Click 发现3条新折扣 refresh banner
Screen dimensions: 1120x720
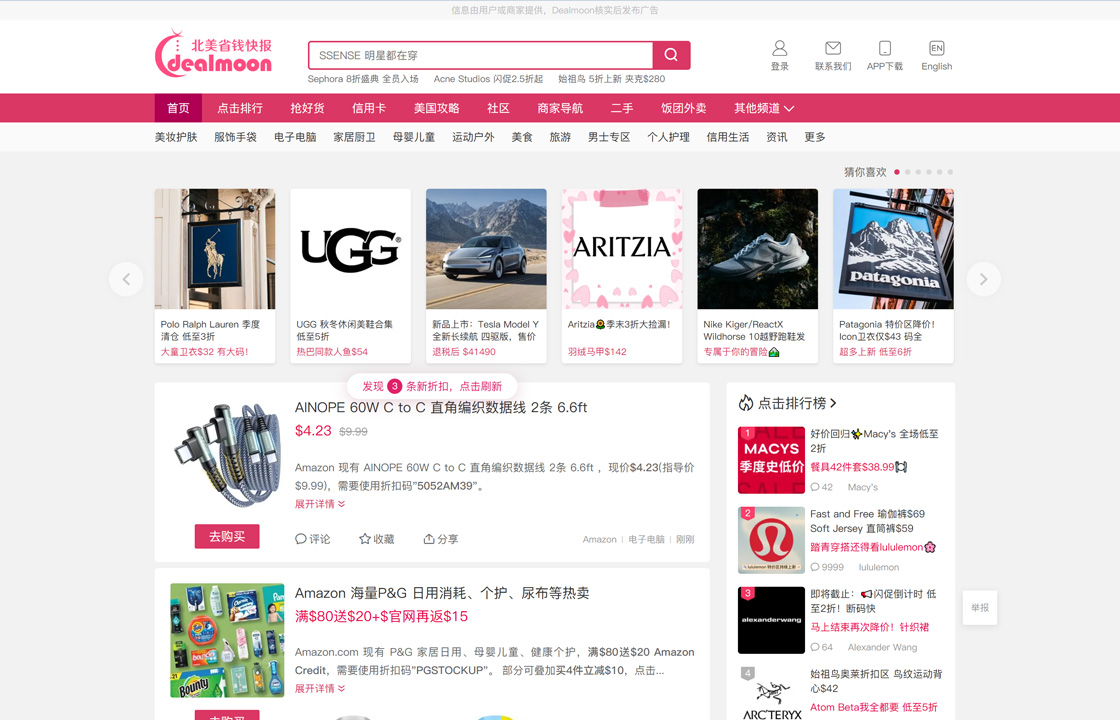(431, 386)
